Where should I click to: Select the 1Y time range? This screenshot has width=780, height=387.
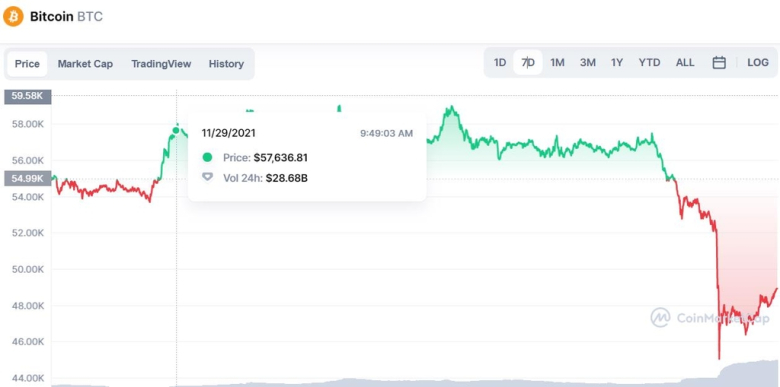click(617, 63)
